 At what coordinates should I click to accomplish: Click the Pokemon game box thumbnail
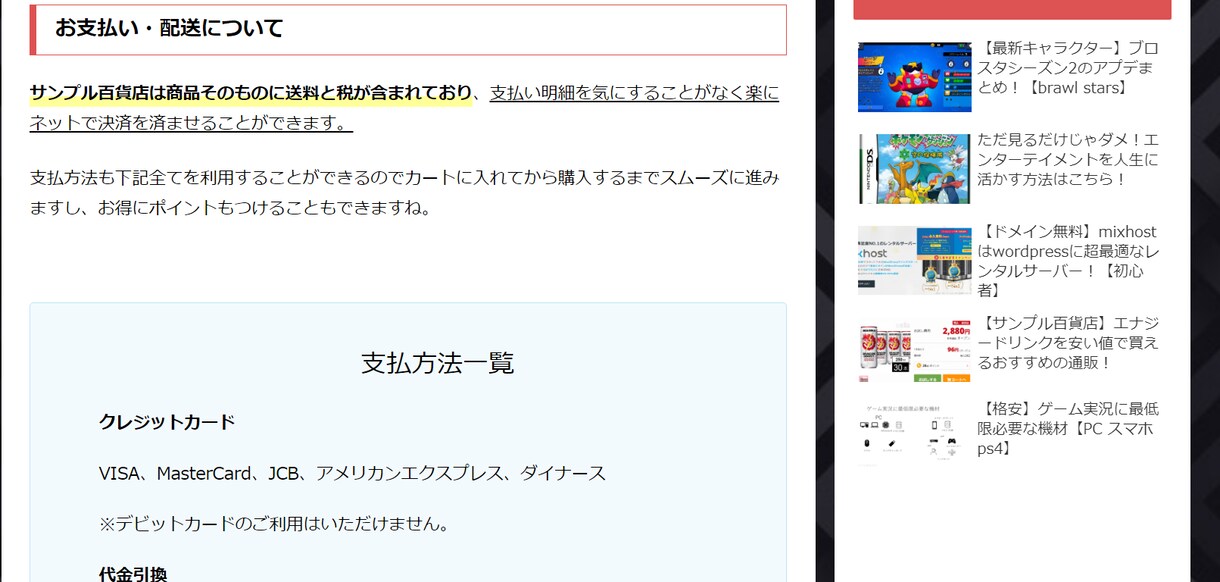click(914, 169)
